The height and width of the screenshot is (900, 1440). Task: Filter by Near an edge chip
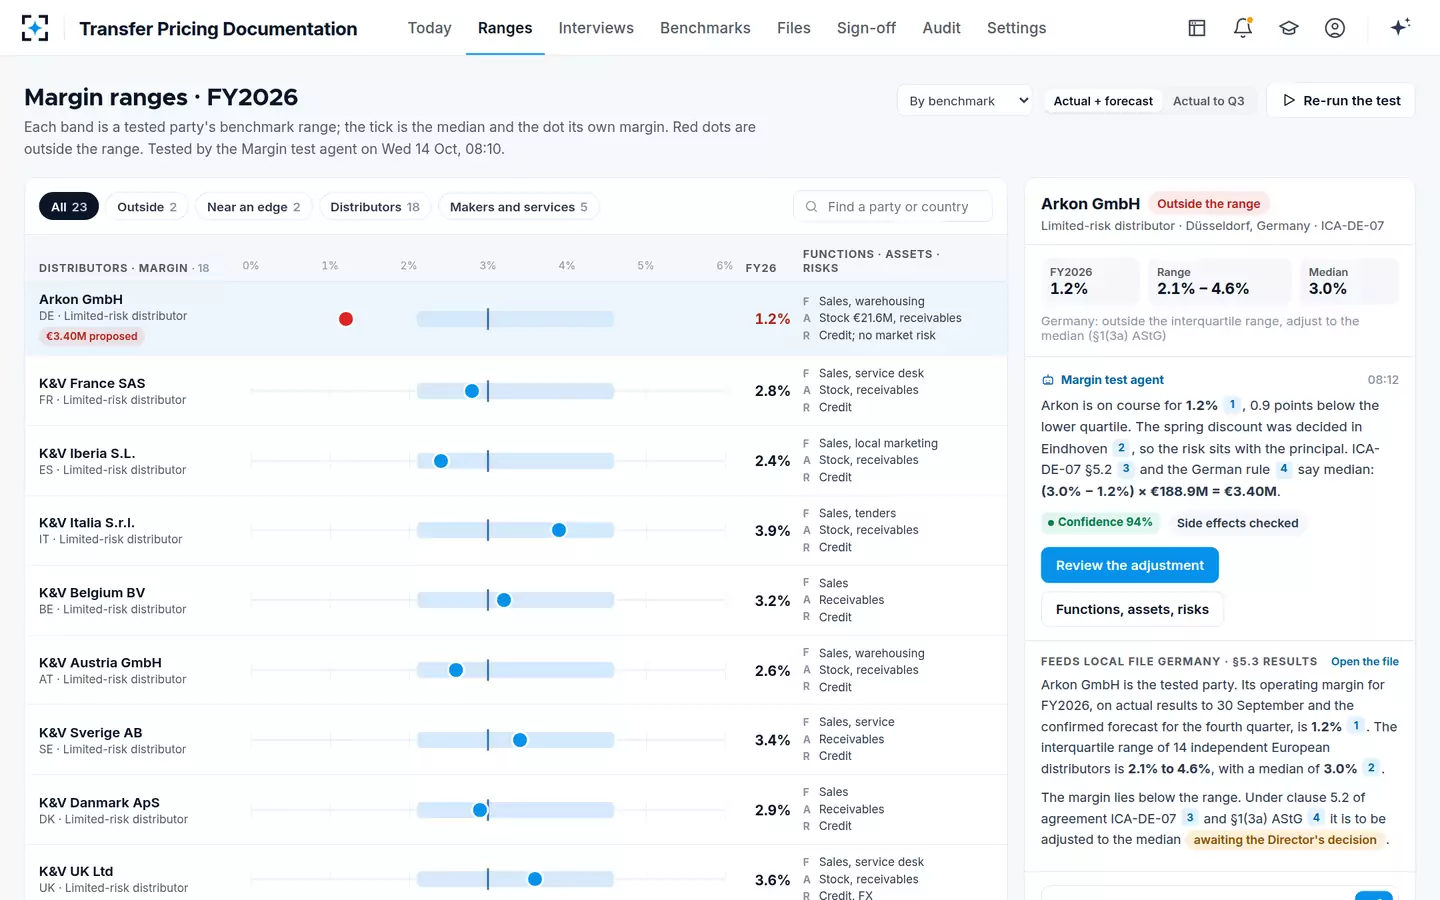[254, 207]
